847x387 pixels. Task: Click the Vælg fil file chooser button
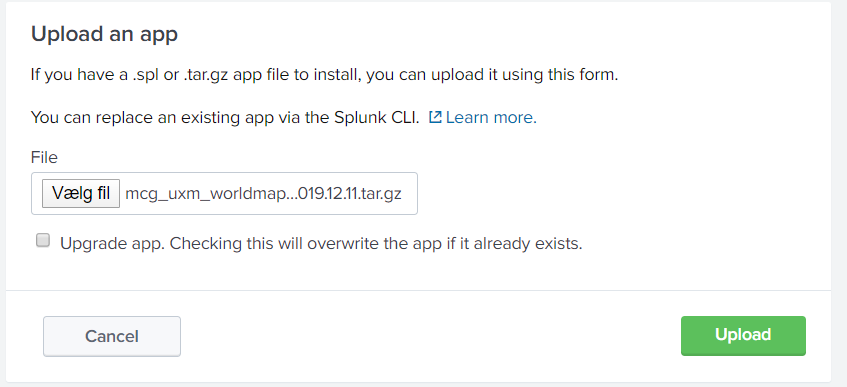click(81, 193)
